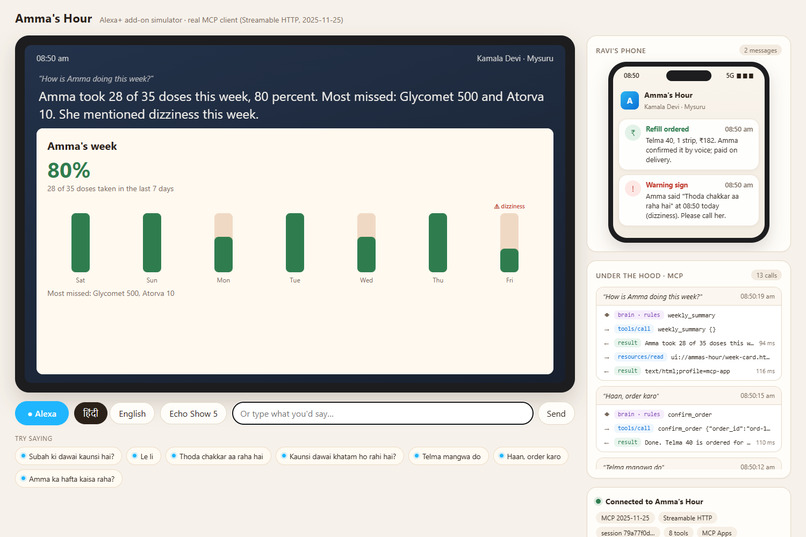Viewport: 806px width, 537px height.
Task: Click 'brain · rules' tag for weekly_summary
Action: (x=638, y=315)
